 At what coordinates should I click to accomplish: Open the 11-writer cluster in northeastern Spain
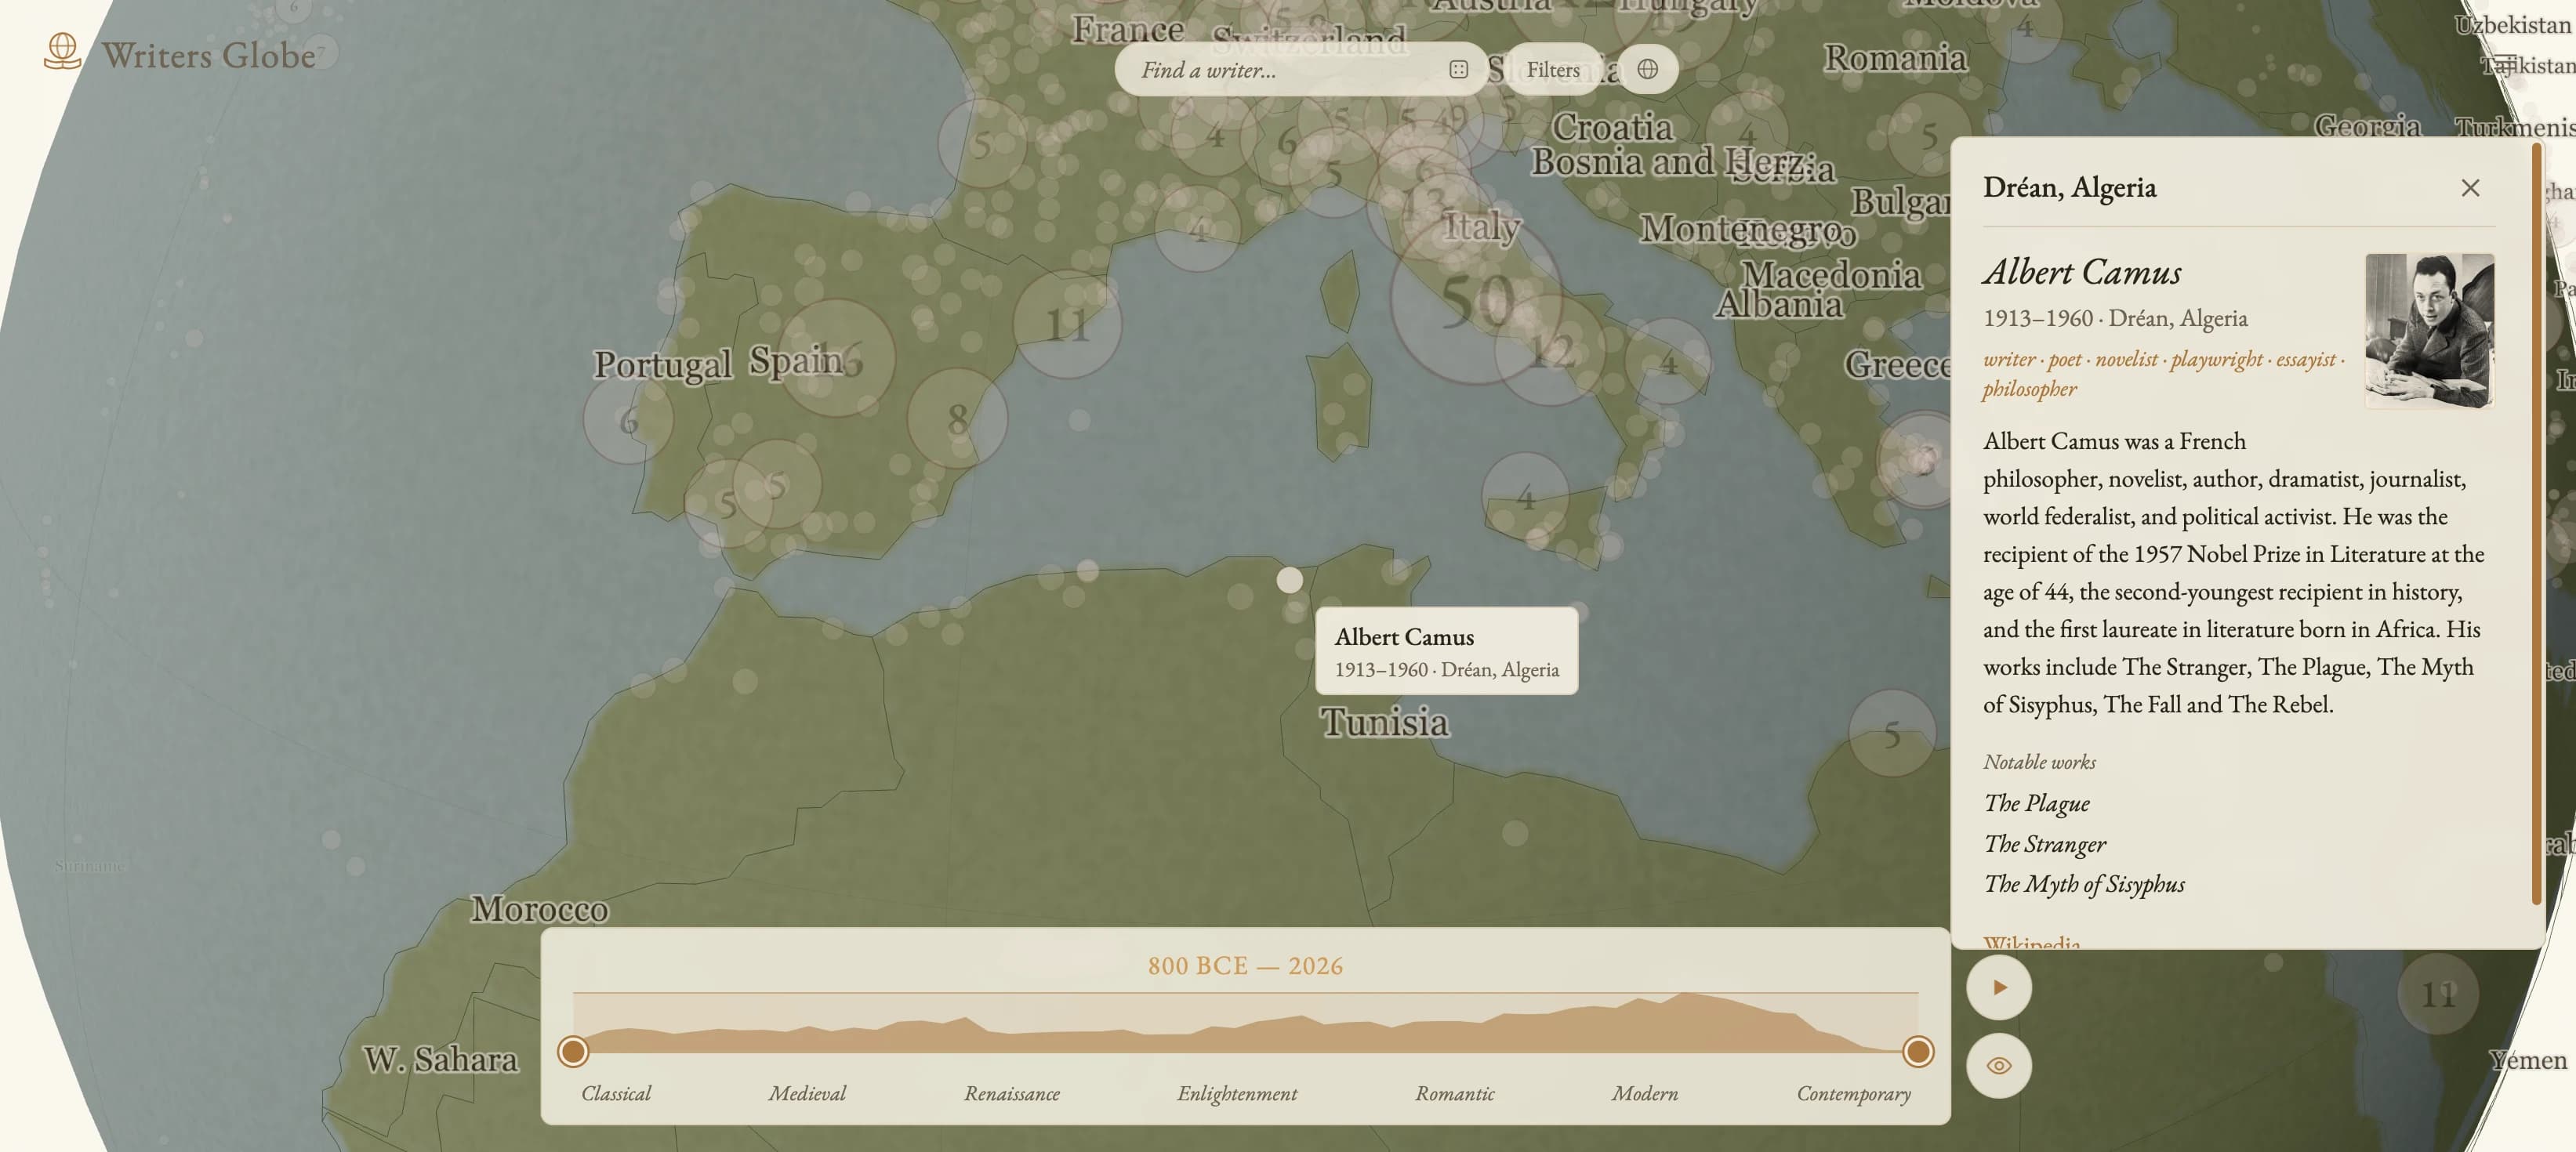click(x=1067, y=324)
